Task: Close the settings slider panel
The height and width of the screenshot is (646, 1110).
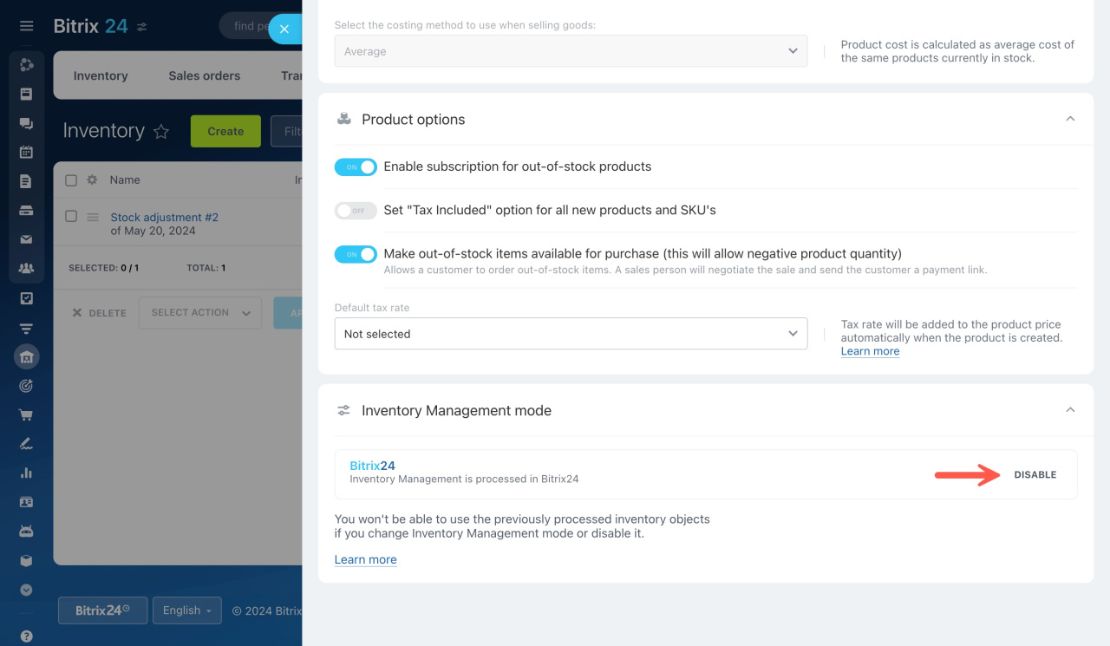Action: point(285,29)
